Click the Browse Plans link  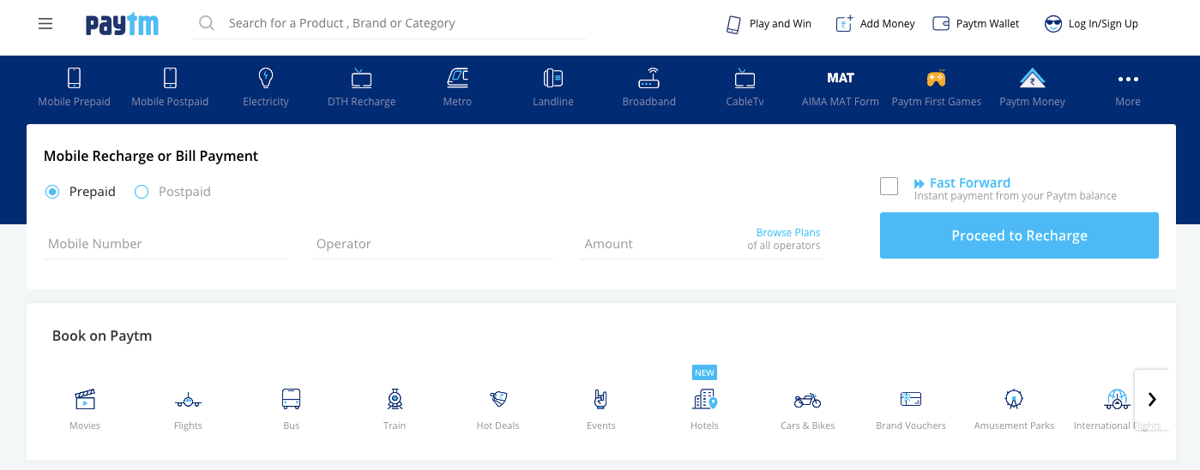788,233
